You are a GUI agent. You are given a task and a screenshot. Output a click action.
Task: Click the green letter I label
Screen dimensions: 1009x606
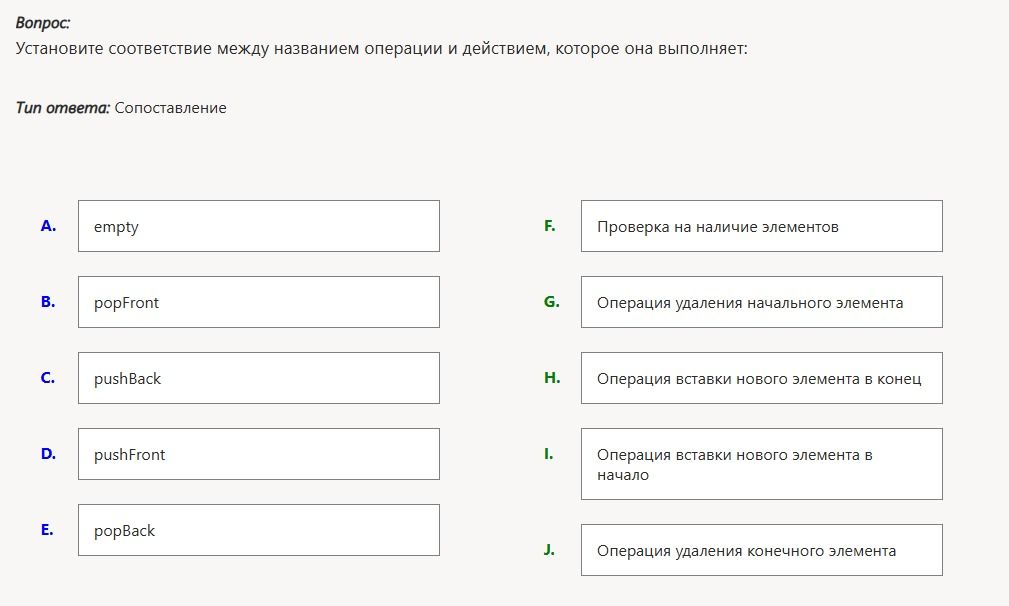coord(548,454)
